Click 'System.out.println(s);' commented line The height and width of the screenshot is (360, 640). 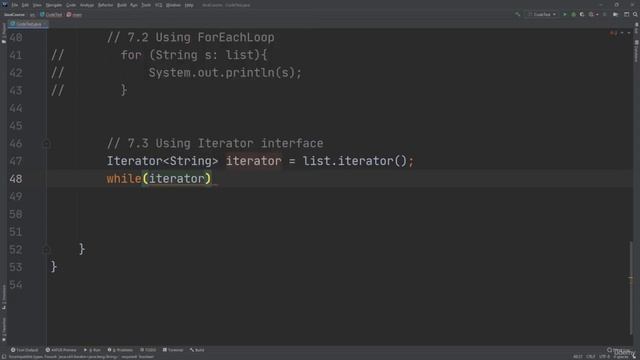pyautogui.click(x=225, y=73)
